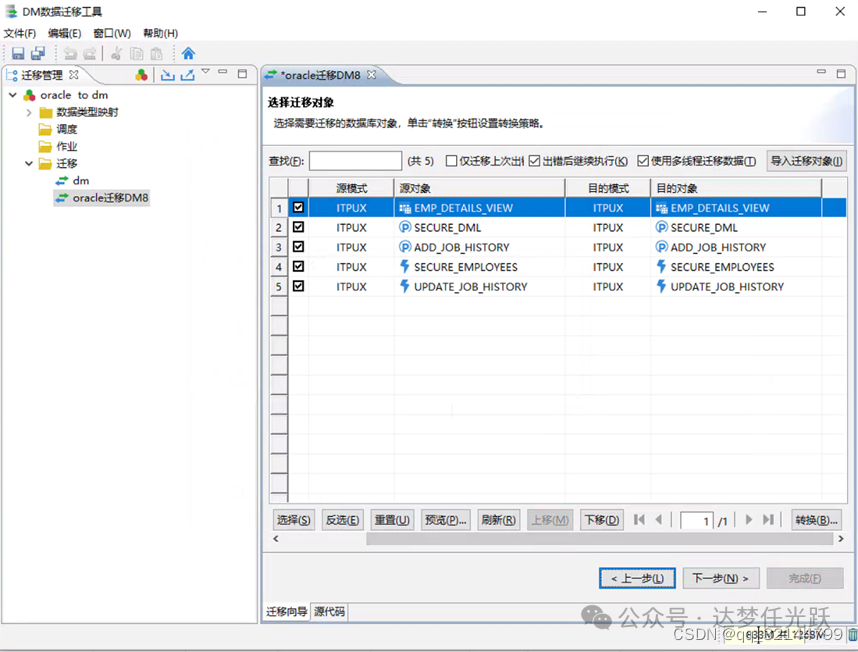The width and height of the screenshot is (858, 652).
Task: Collapse the 迁移 folder
Action: click(x=29, y=163)
